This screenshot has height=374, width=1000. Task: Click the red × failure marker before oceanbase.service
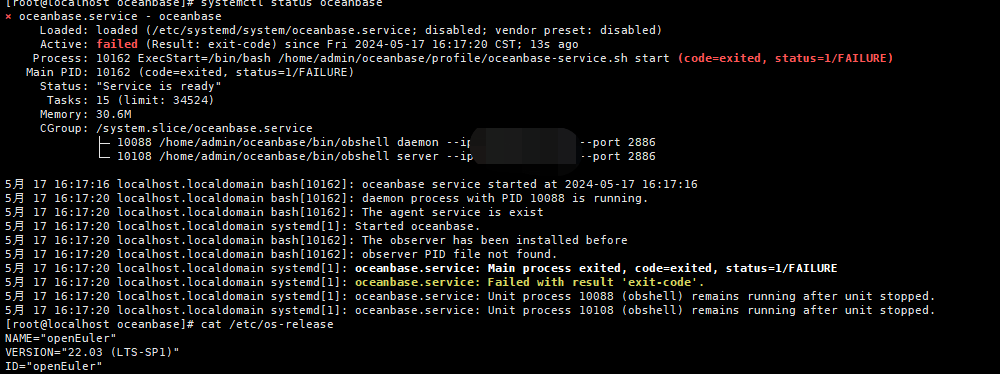click(x=8, y=17)
